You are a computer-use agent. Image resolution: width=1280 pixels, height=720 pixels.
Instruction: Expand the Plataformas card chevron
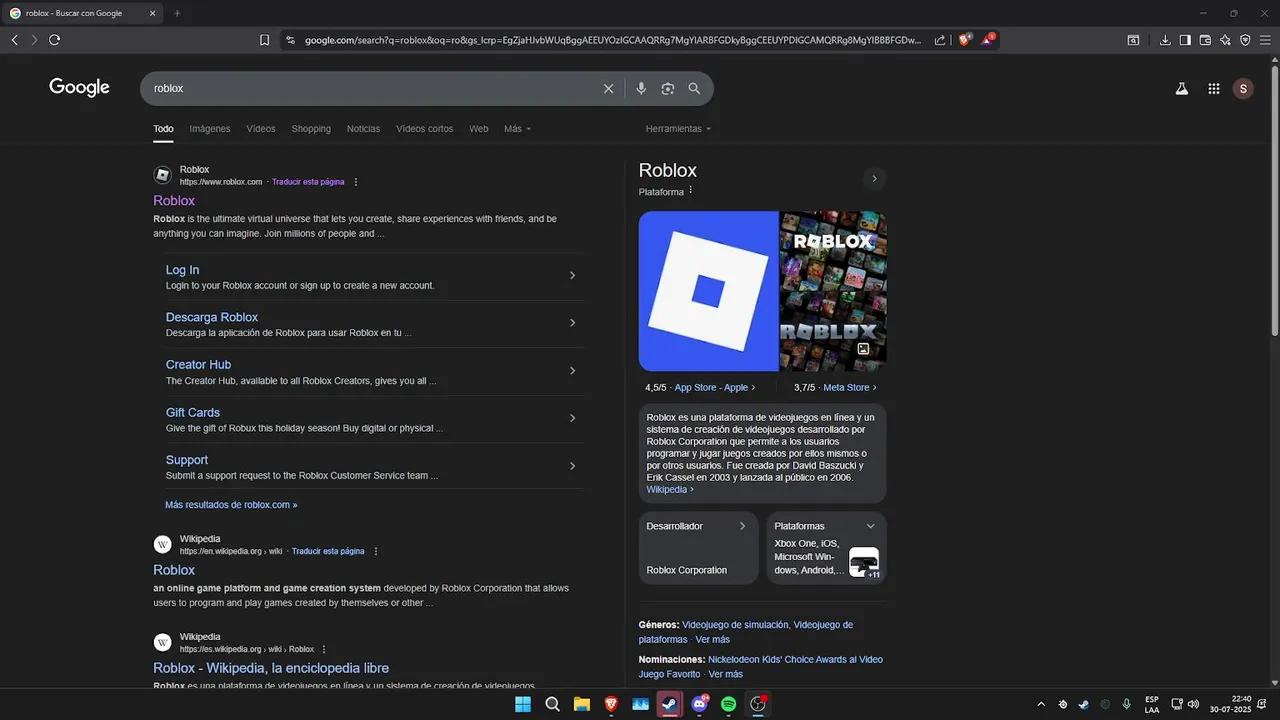tap(870, 526)
